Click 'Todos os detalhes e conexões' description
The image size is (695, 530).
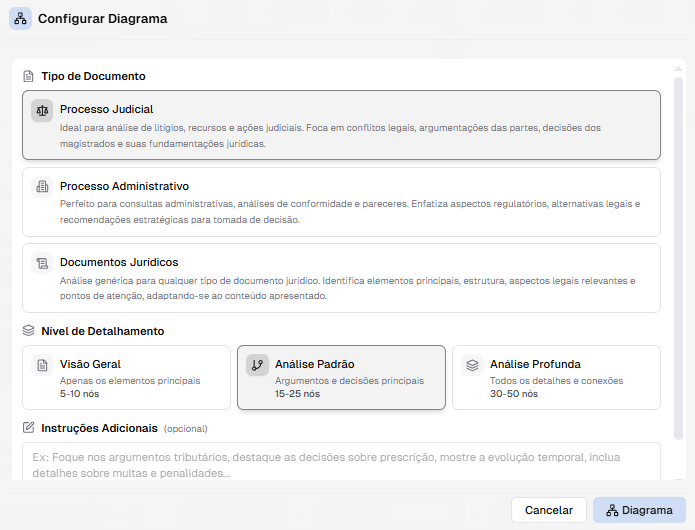[x=557, y=381]
